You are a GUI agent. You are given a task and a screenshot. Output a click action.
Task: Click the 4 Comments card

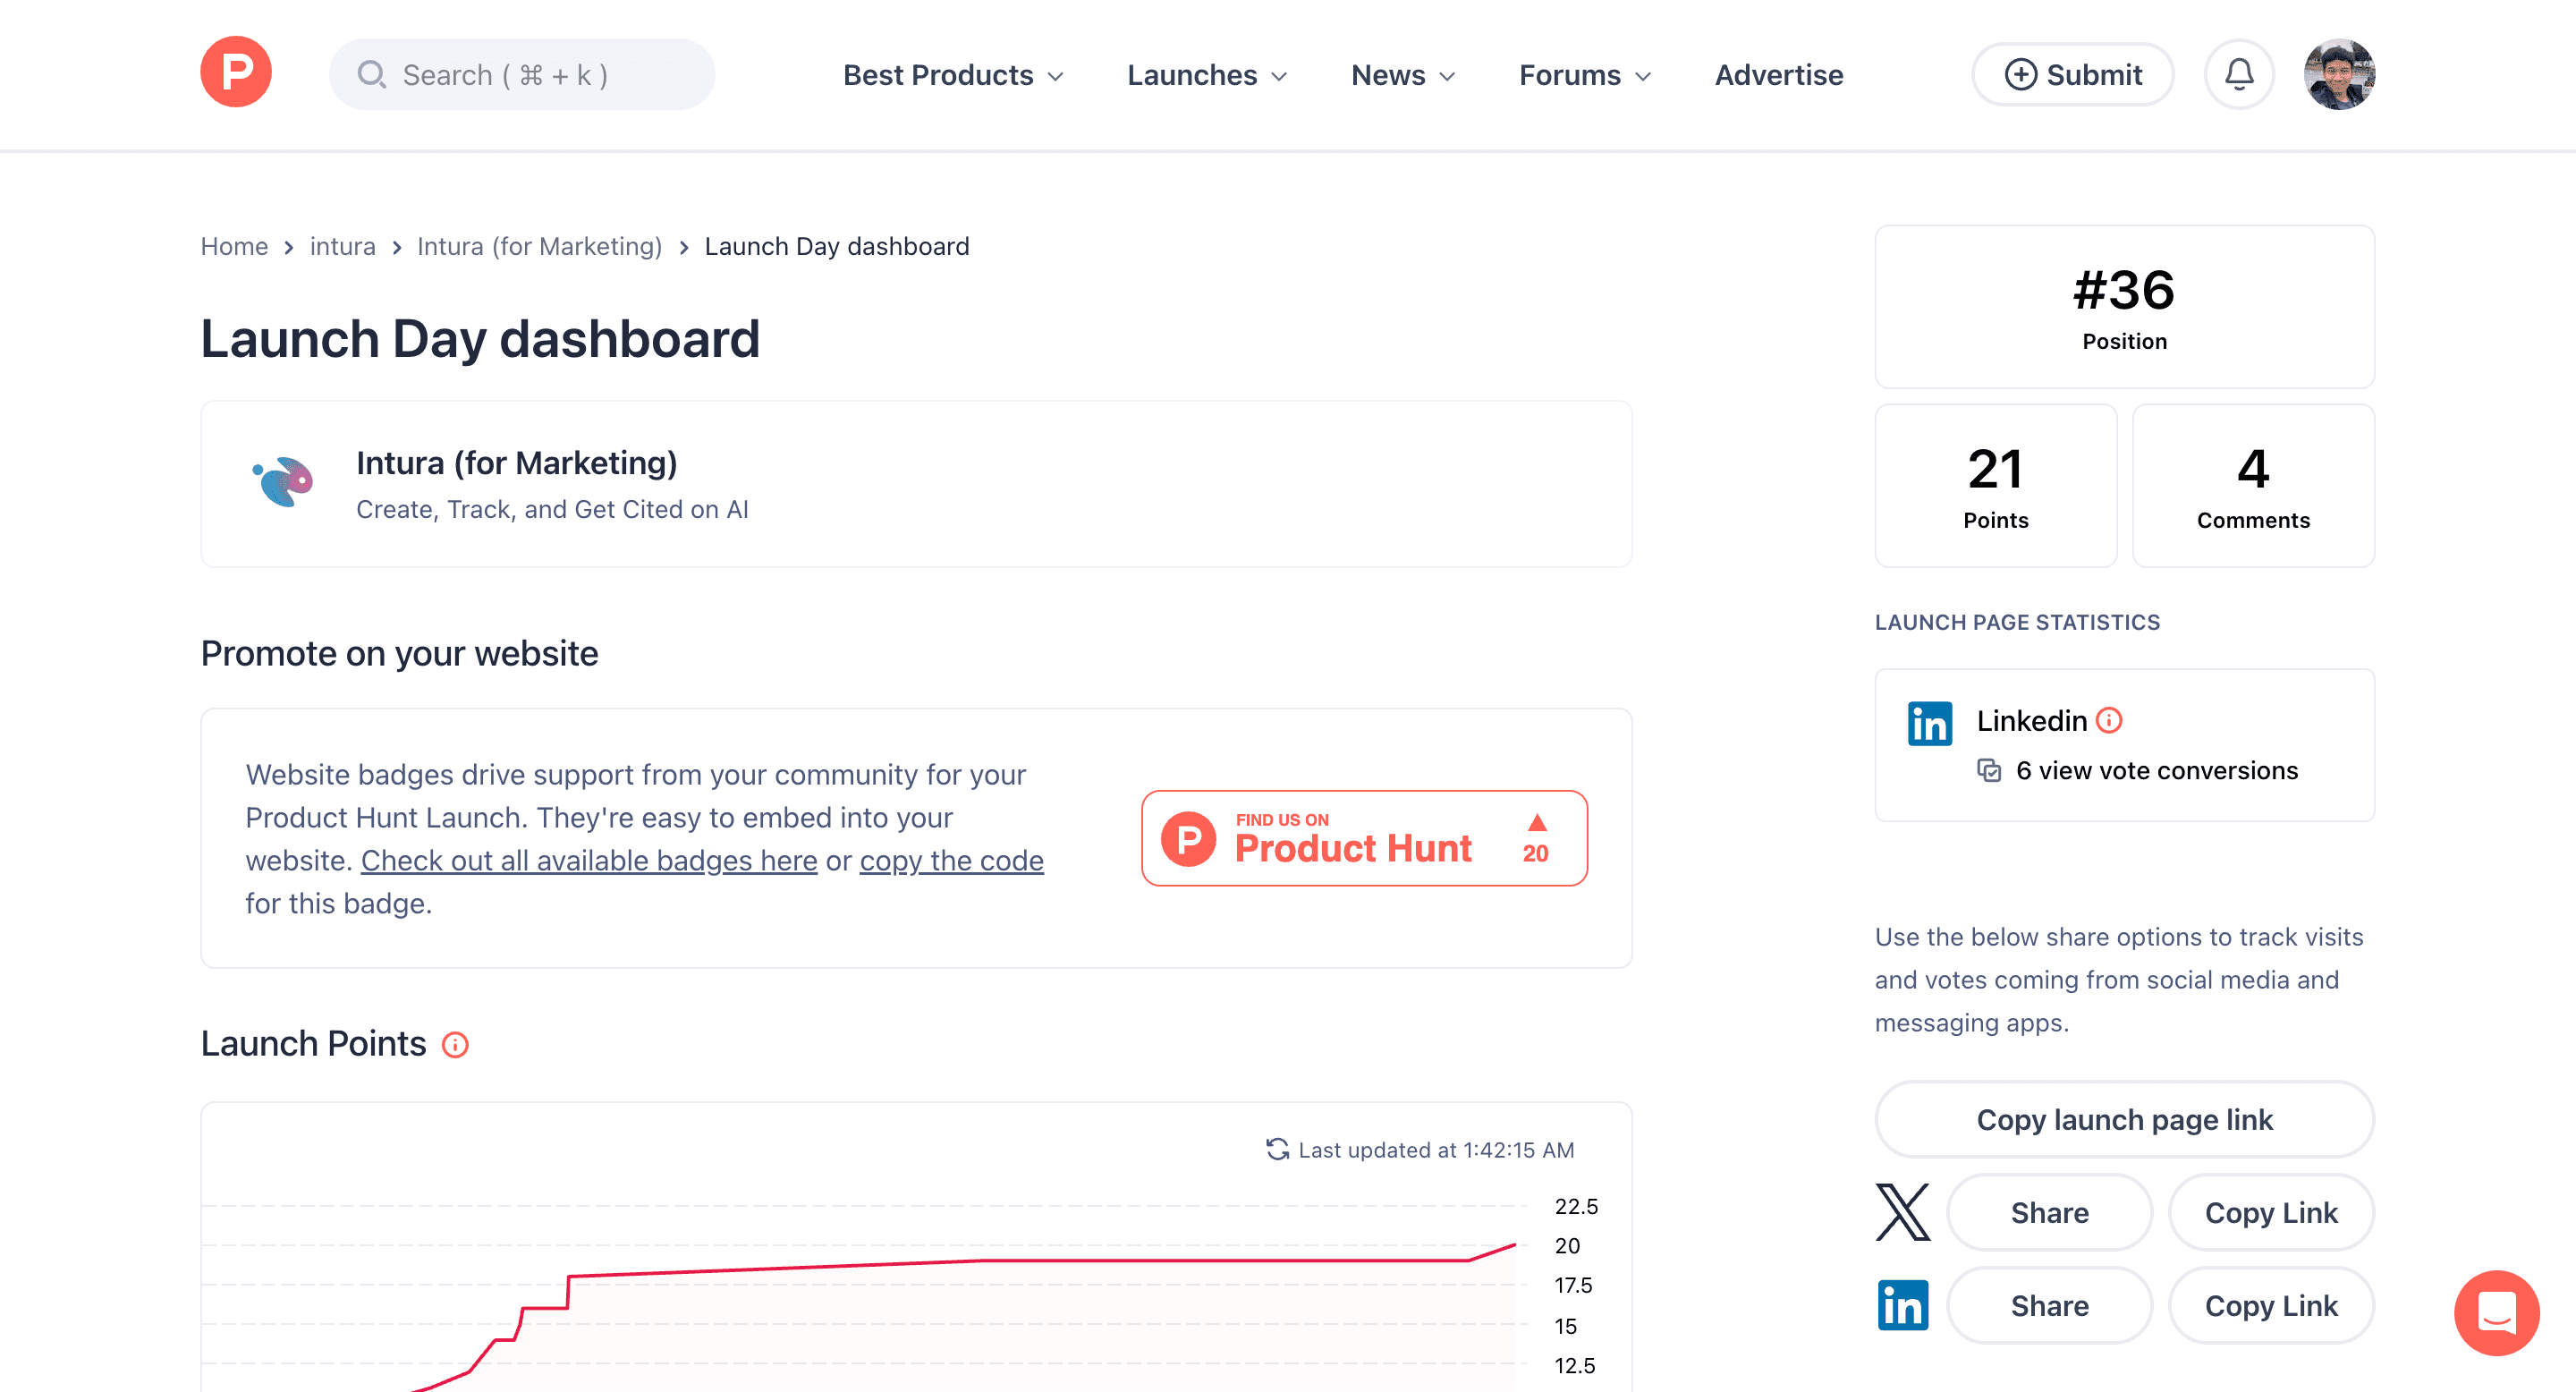[2253, 485]
